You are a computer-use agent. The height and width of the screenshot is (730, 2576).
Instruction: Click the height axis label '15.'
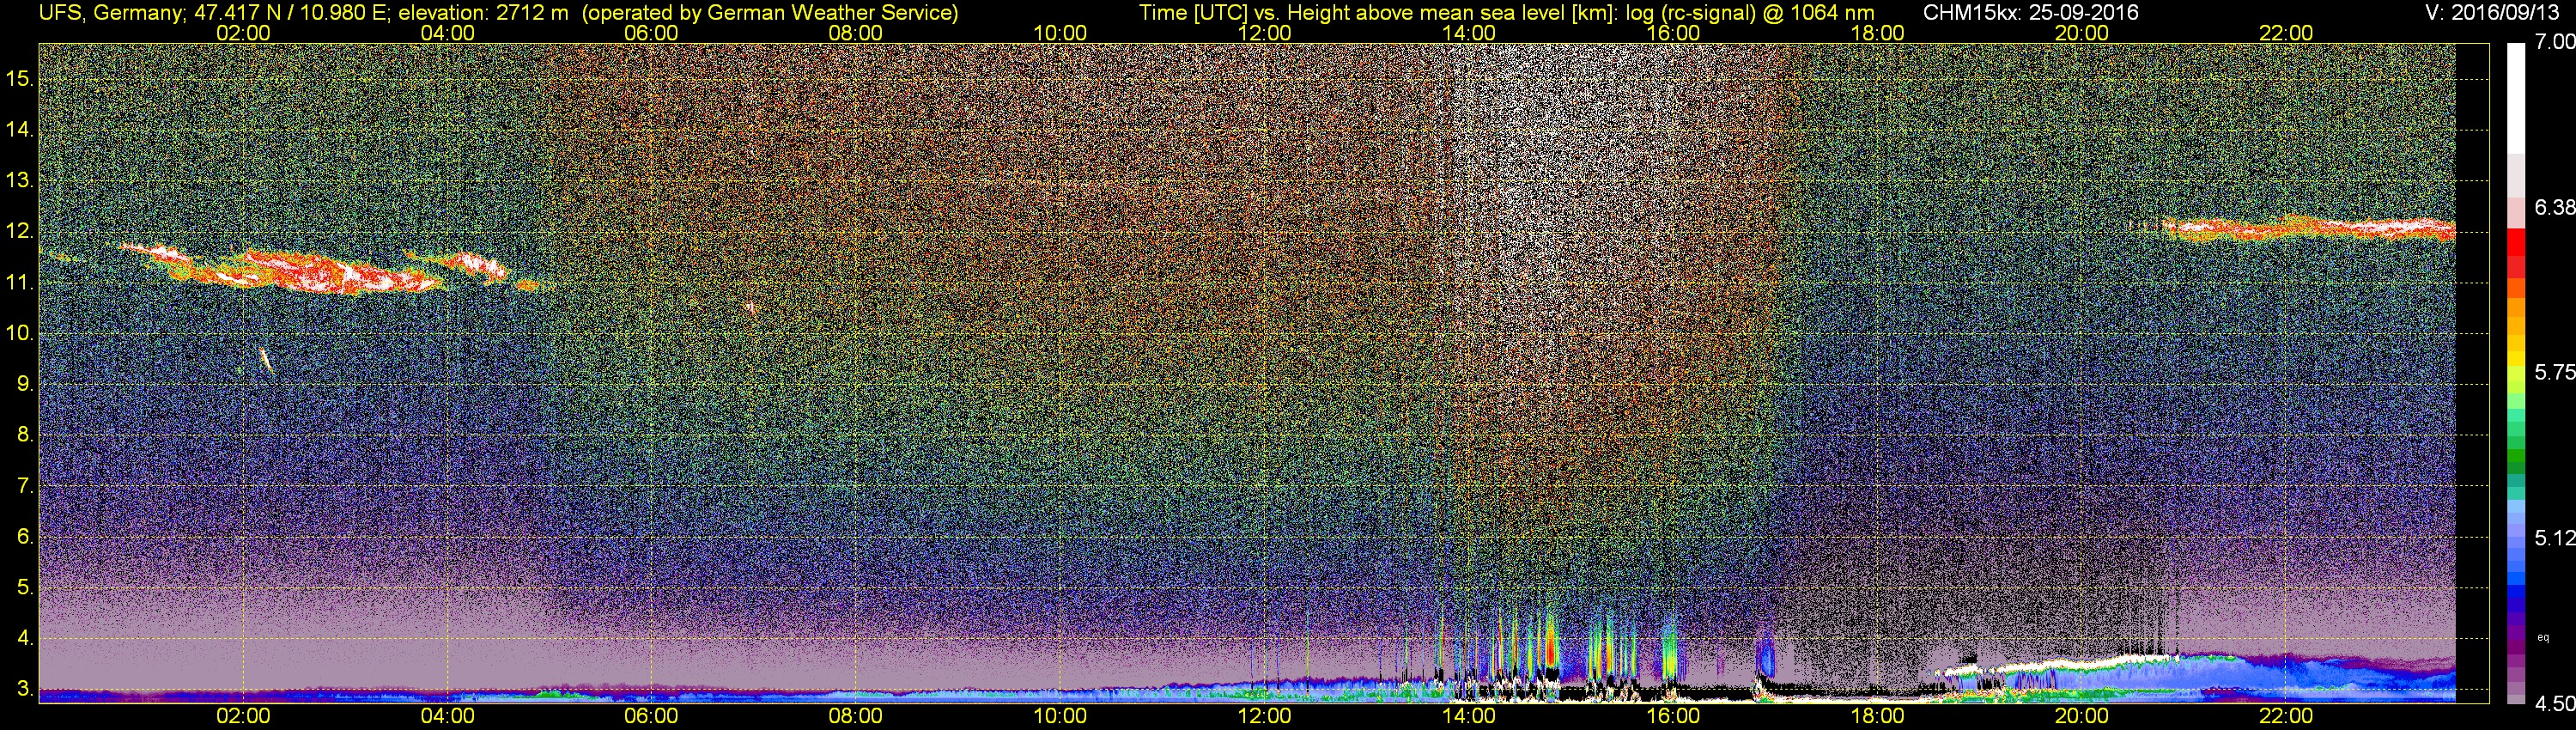[x=20, y=79]
